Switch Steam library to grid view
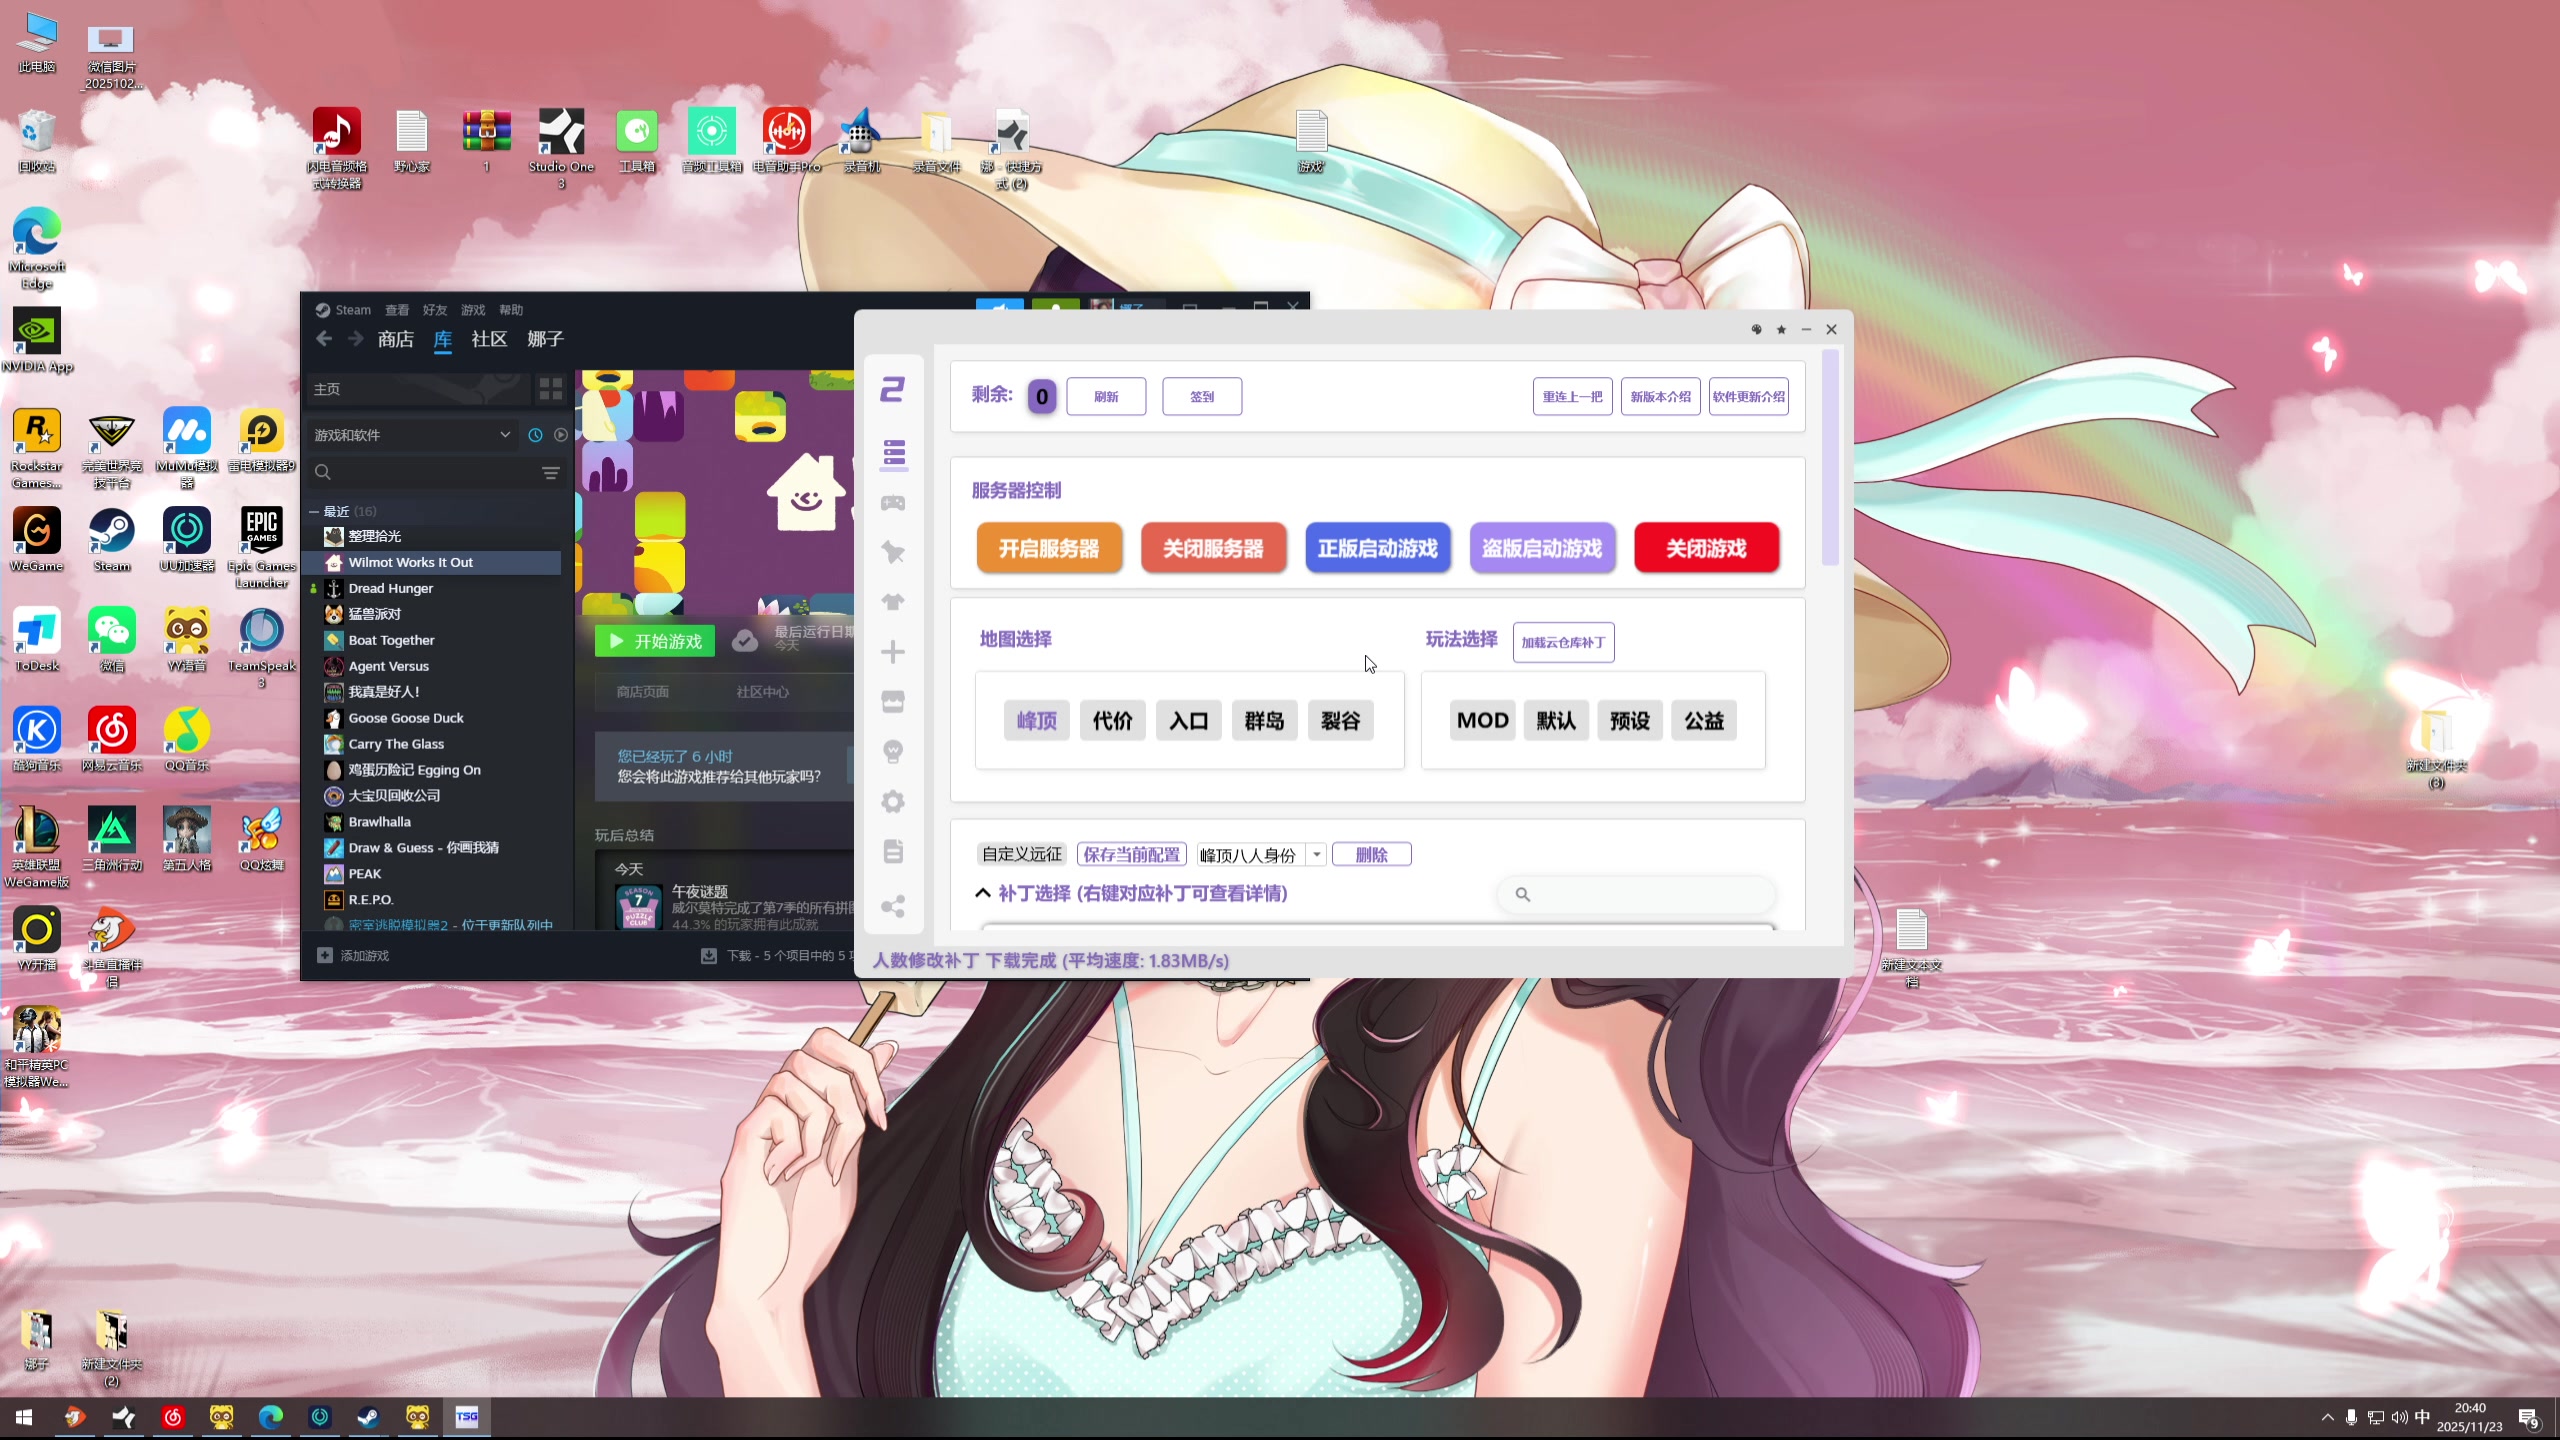The image size is (2560, 1440). point(550,389)
